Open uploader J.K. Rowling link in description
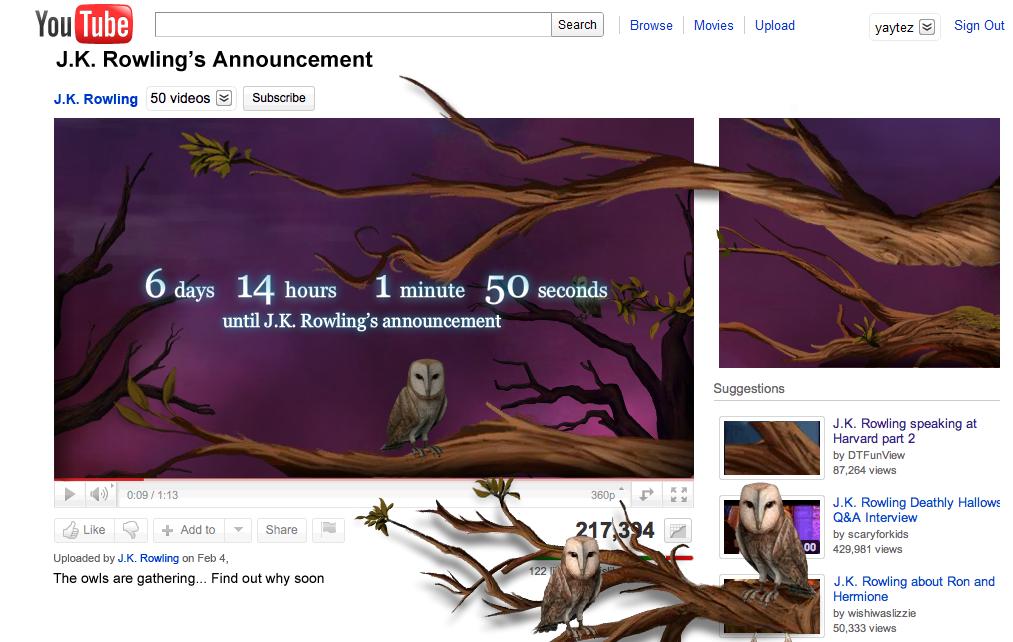The image size is (1013, 642). point(148,558)
